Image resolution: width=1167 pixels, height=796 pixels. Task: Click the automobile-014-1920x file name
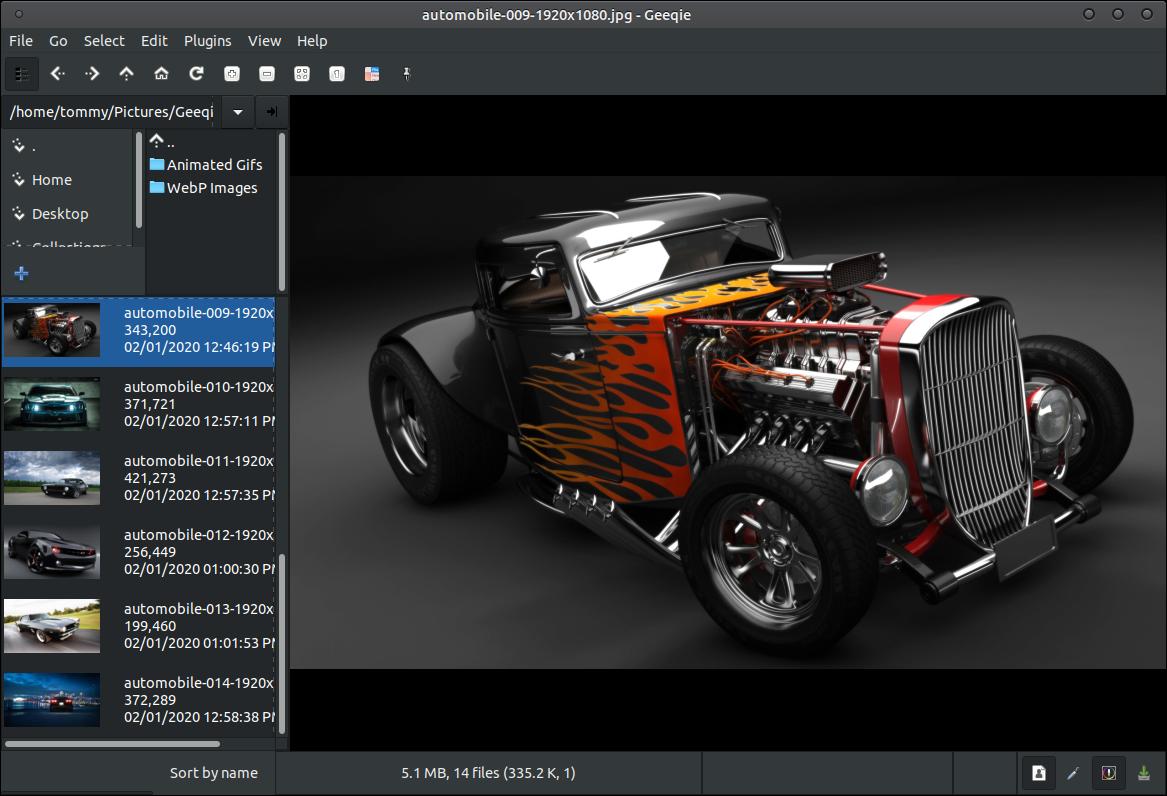(199, 683)
